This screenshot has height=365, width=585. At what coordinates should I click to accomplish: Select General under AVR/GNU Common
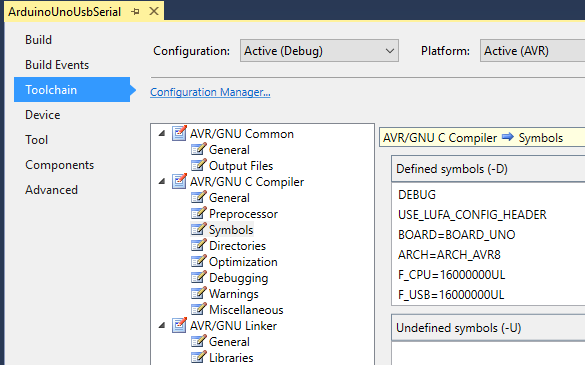point(229,150)
